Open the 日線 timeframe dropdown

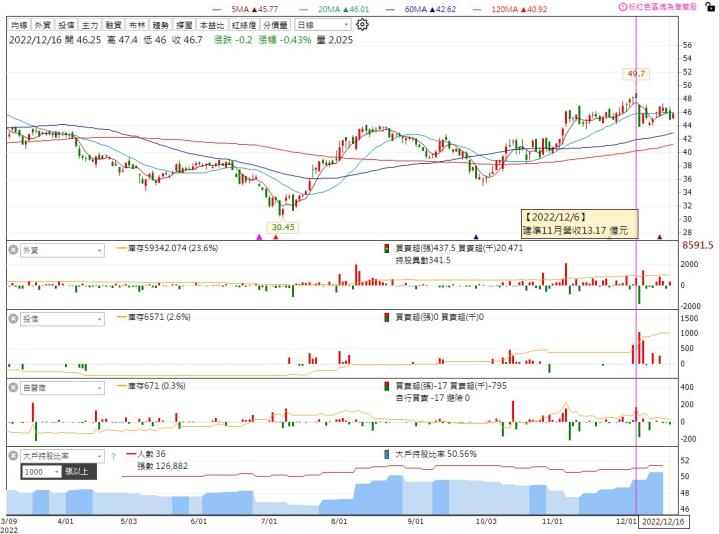pos(323,25)
